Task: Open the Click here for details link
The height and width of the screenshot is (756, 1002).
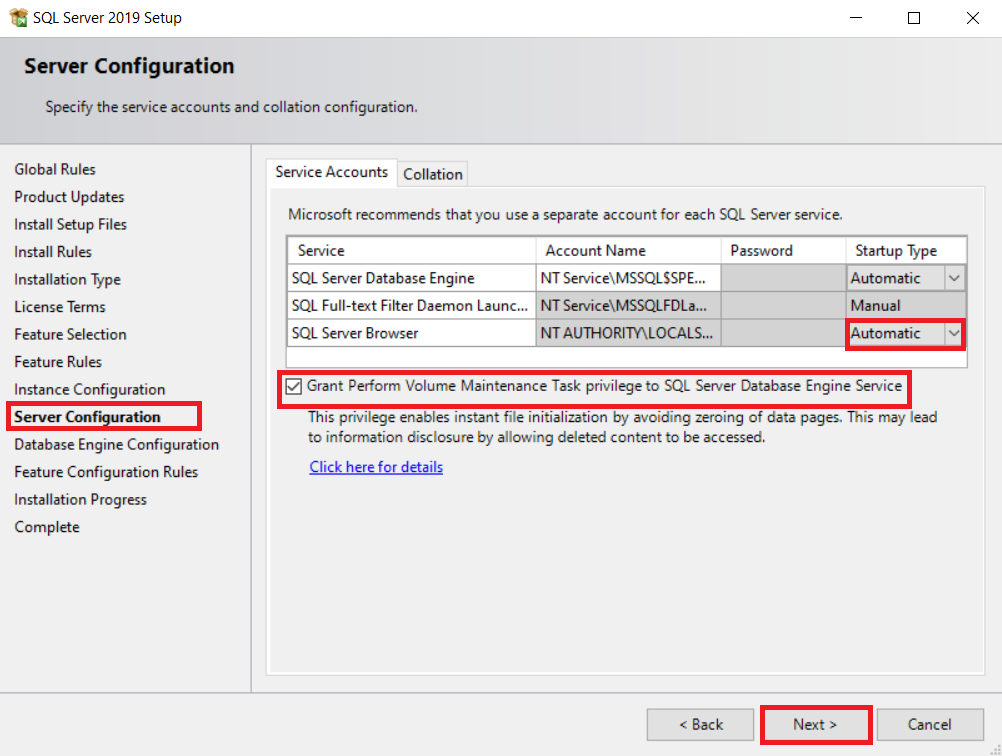Action: pos(376,467)
